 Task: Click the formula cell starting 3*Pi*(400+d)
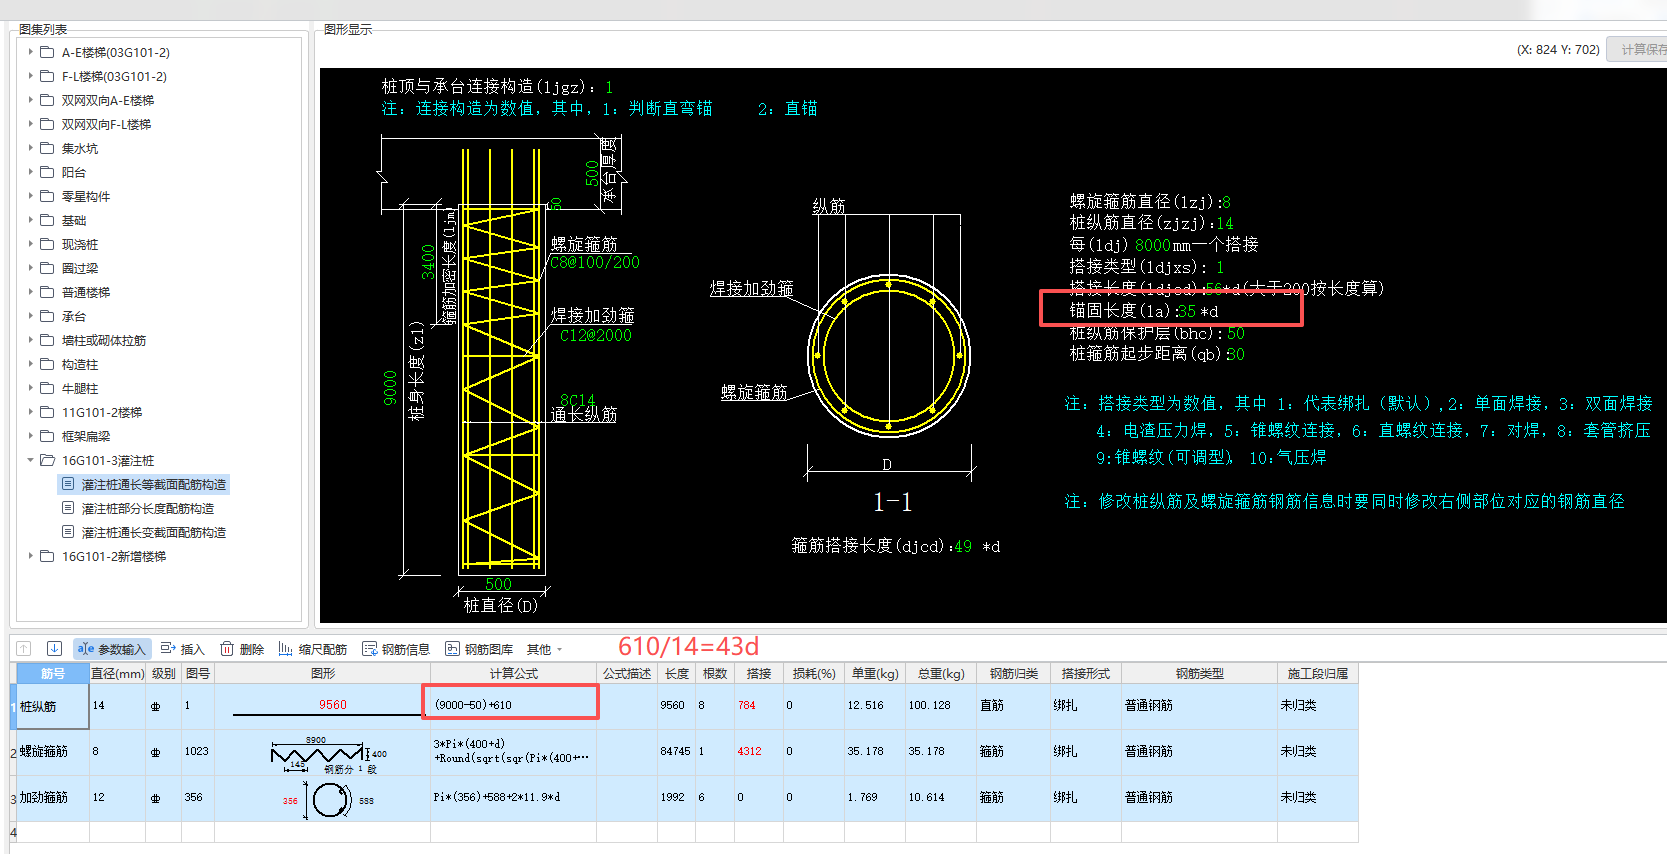513,752
